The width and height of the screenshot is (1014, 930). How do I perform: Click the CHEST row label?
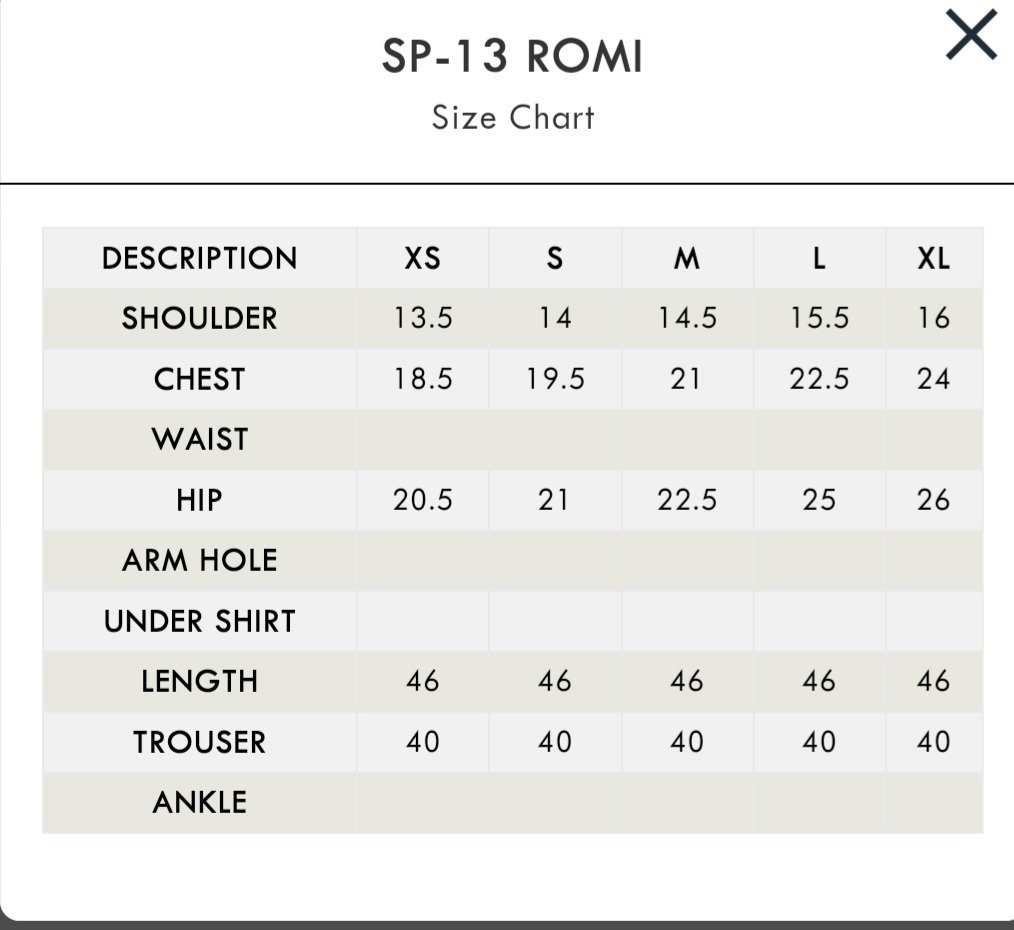pos(200,379)
